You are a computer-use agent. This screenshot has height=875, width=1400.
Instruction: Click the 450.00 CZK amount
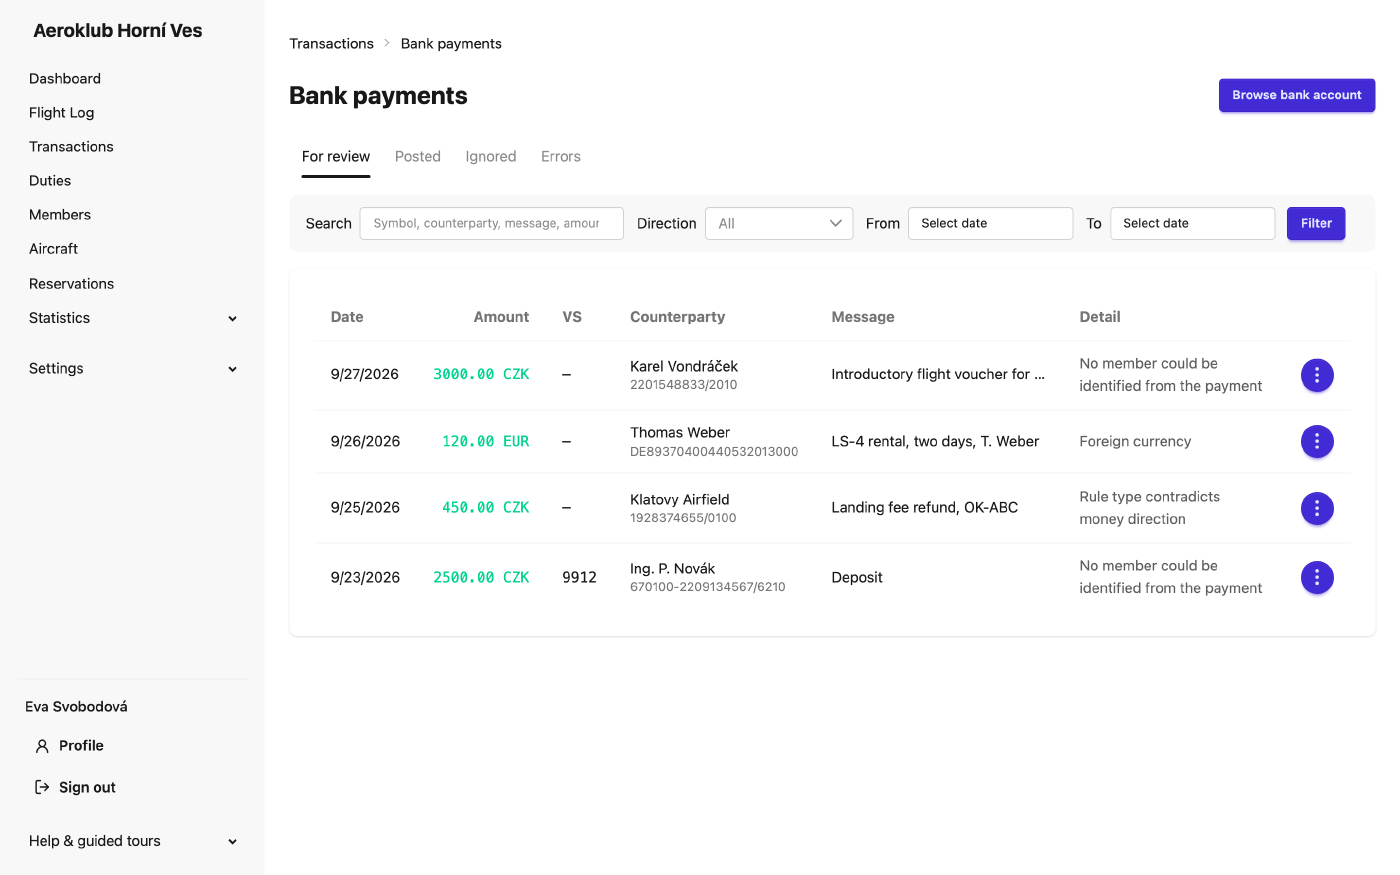click(486, 508)
